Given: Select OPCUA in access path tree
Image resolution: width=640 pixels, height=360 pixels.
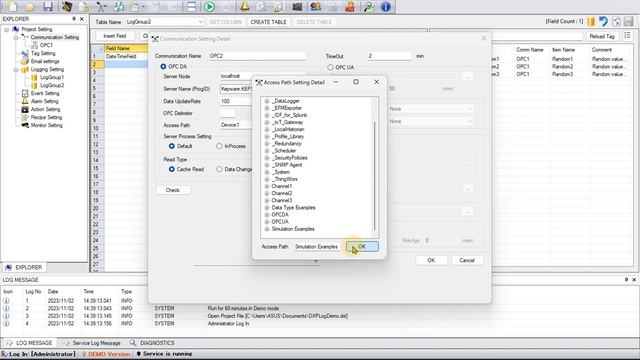Looking at the screenshot, I should (x=280, y=222).
